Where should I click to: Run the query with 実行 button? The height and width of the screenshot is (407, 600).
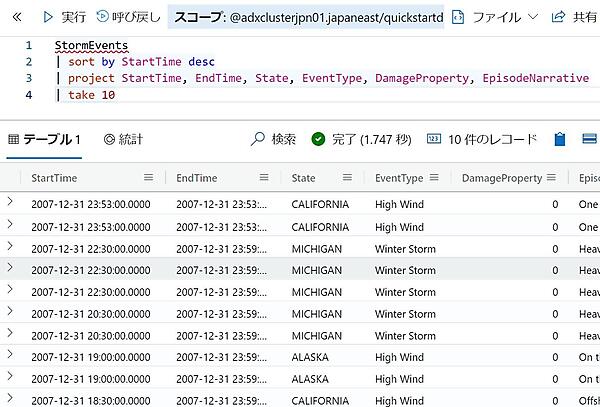click(64, 17)
